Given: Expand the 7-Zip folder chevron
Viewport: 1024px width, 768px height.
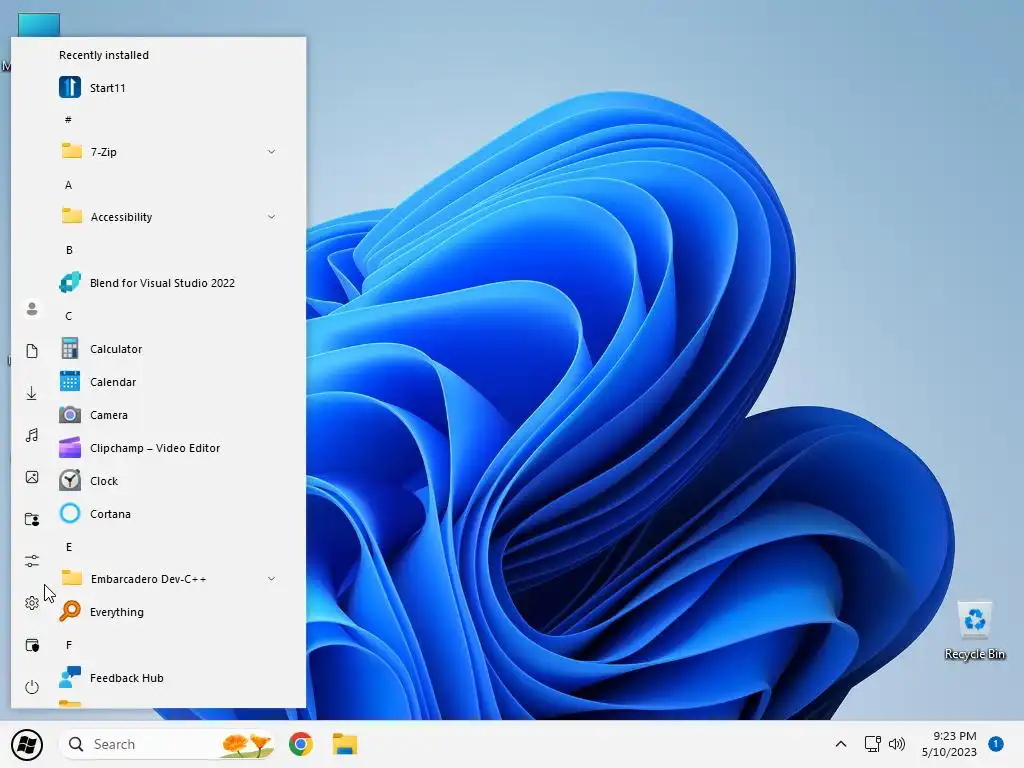Looking at the screenshot, I should 271,152.
